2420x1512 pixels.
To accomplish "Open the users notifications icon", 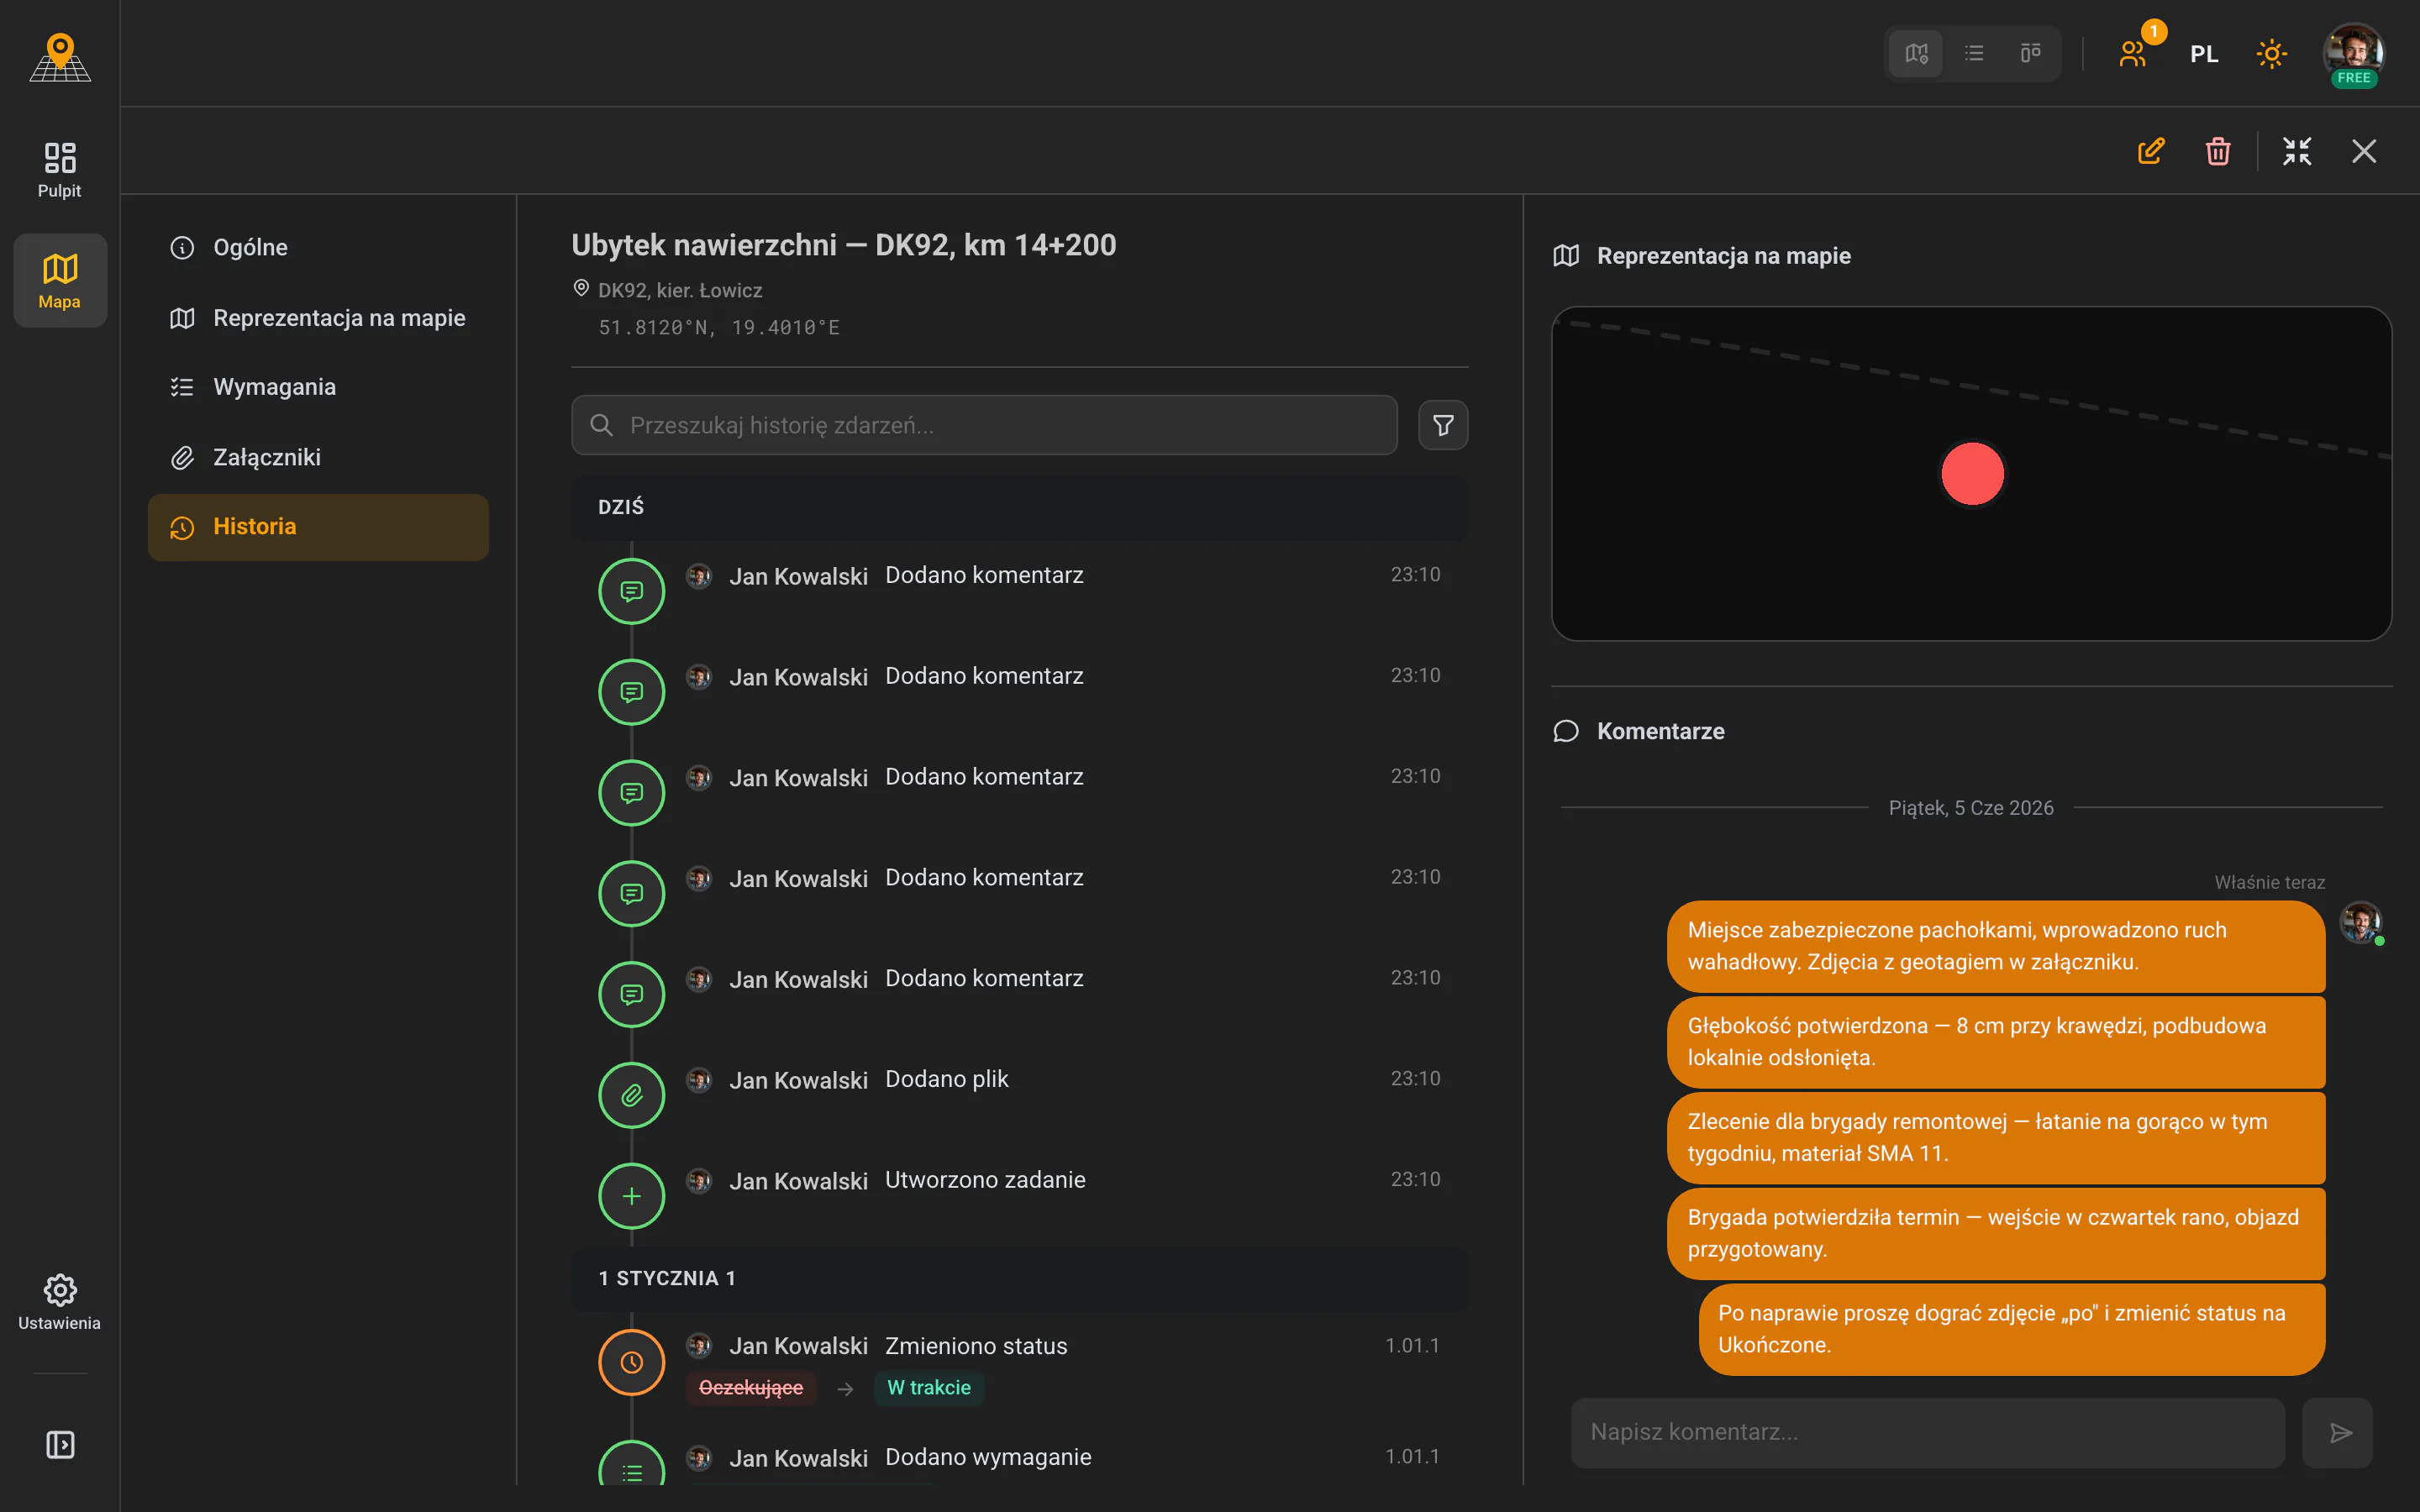I will coord(2133,53).
